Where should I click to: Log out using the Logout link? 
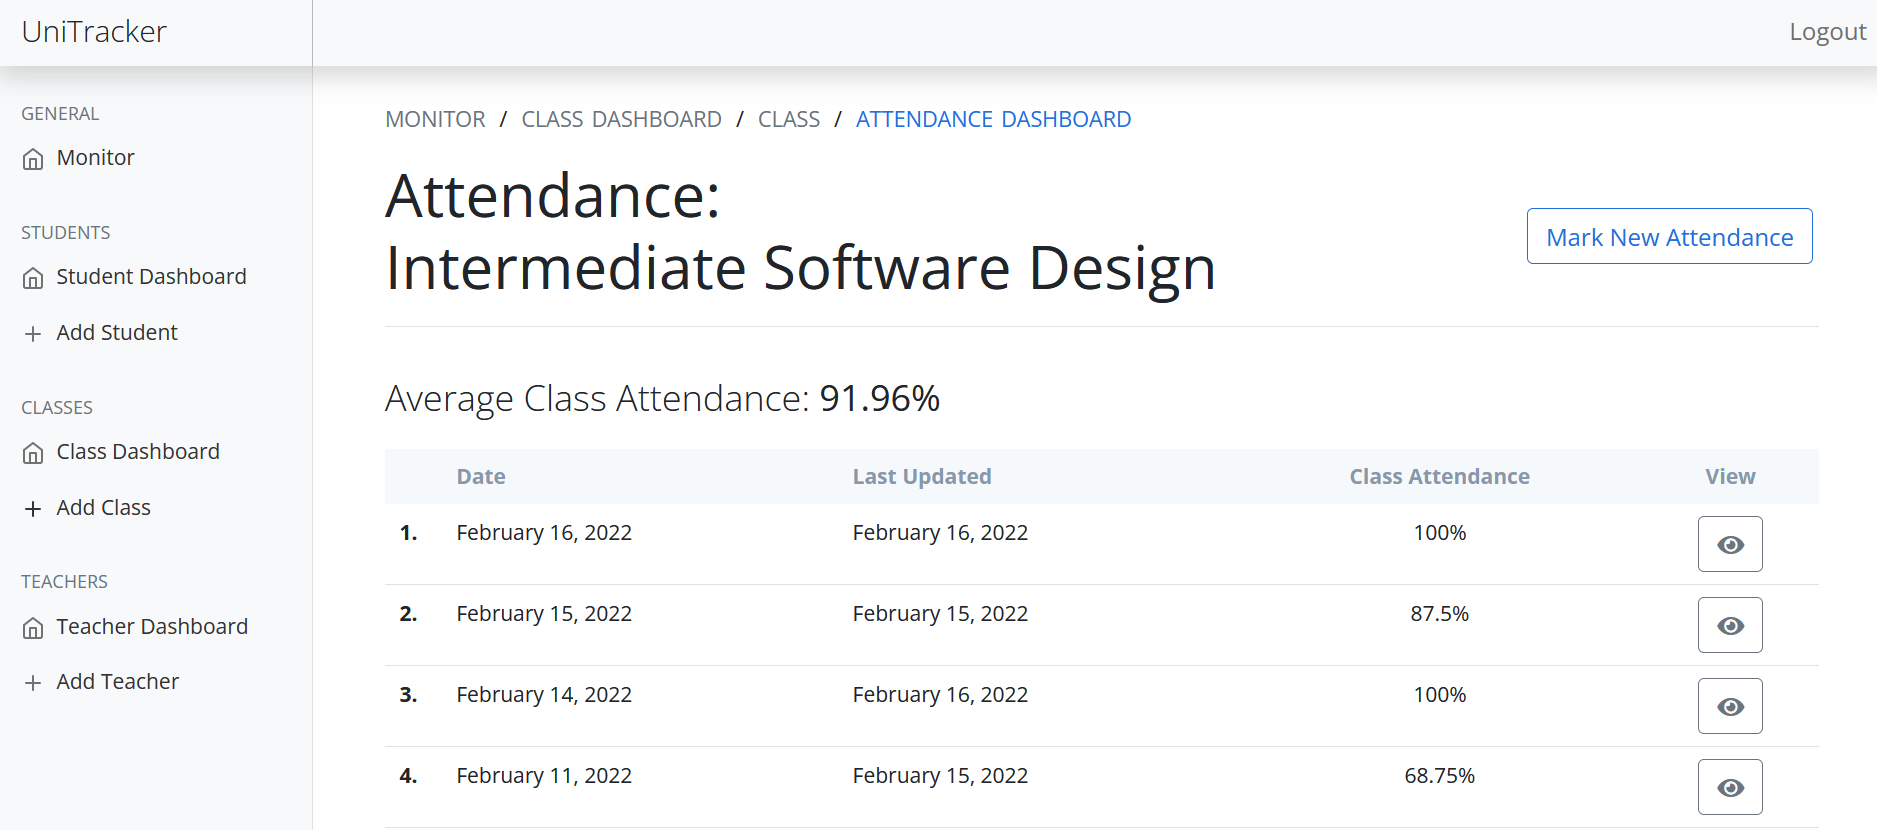point(1827,32)
